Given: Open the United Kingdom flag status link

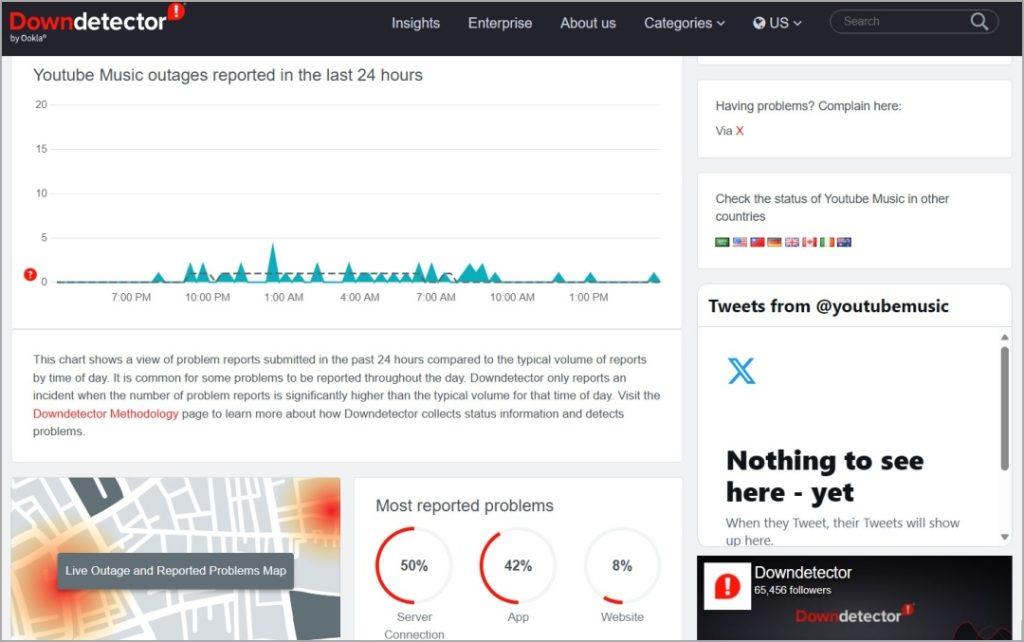Looking at the screenshot, I should click(792, 242).
